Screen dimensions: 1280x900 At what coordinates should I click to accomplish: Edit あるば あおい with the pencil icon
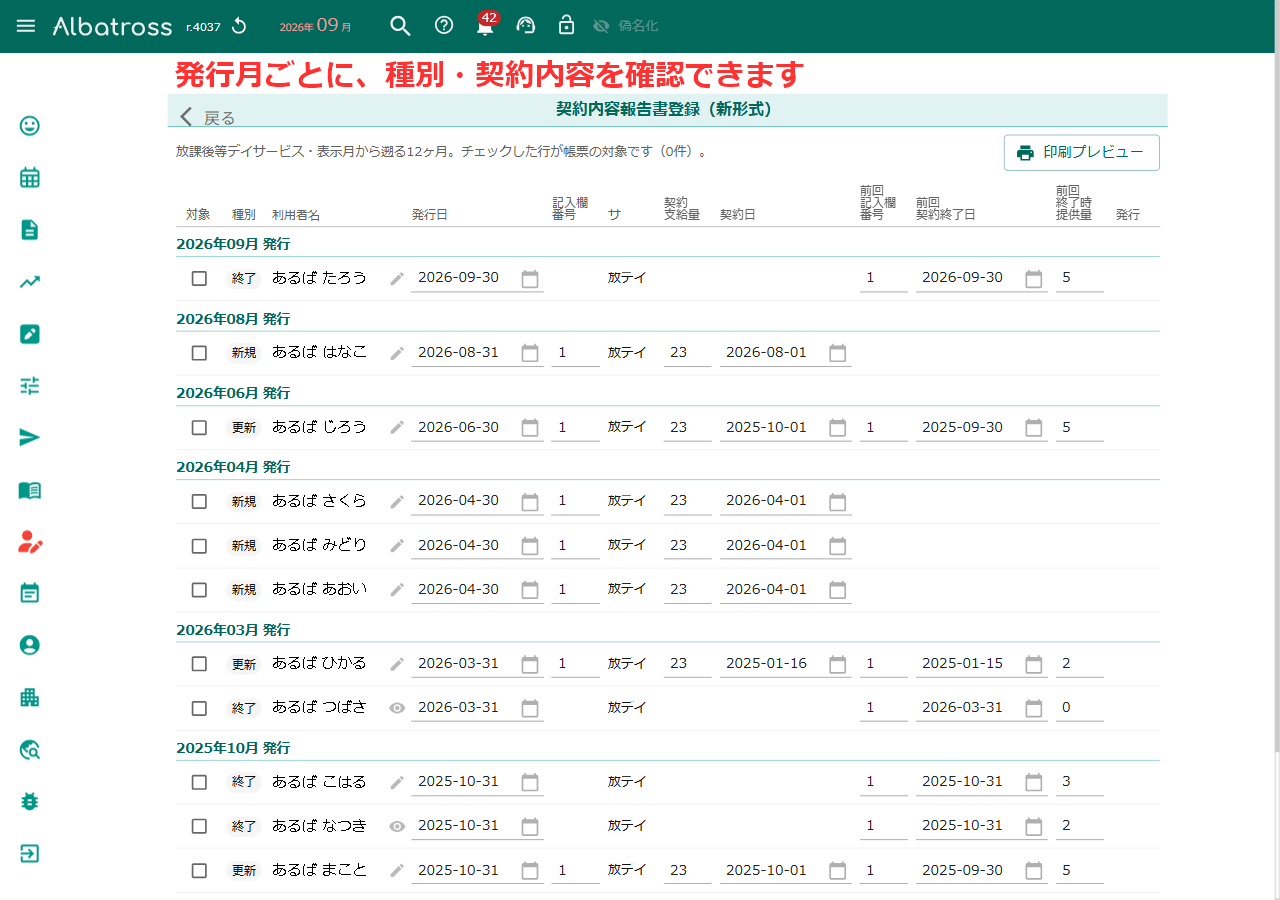397,590
